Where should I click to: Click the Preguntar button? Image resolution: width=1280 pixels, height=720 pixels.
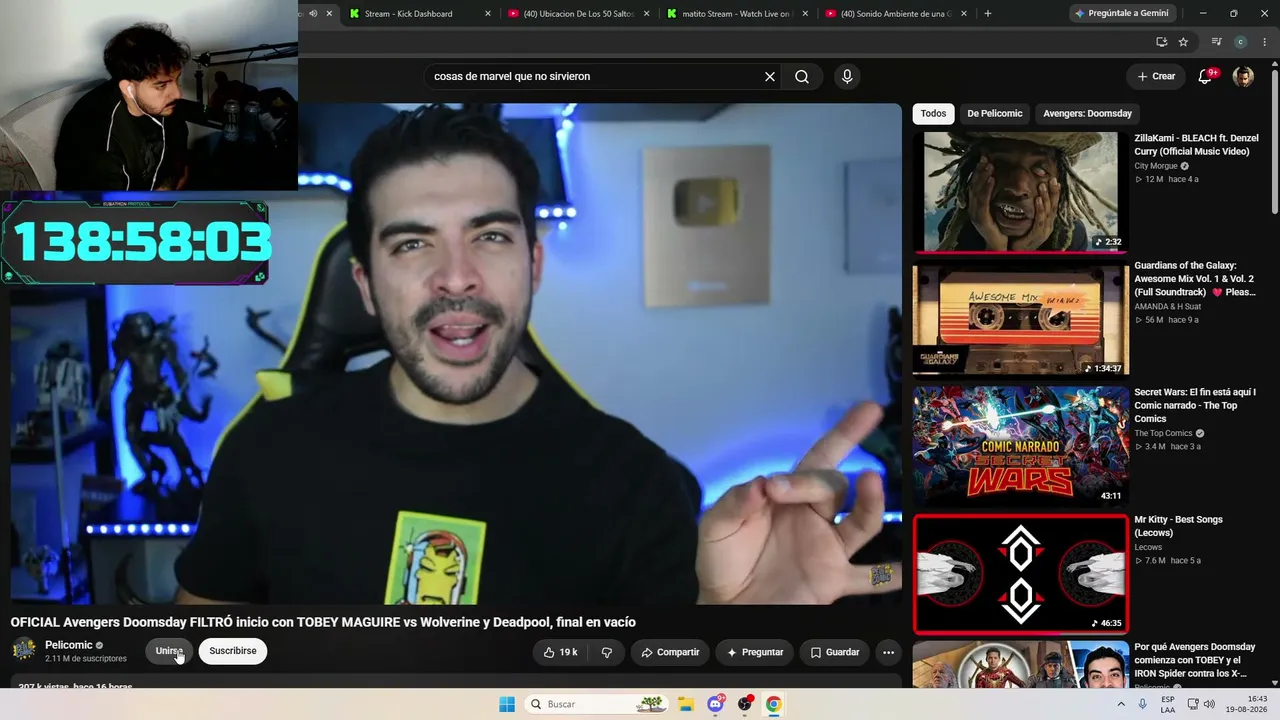[x=755, y=652]
